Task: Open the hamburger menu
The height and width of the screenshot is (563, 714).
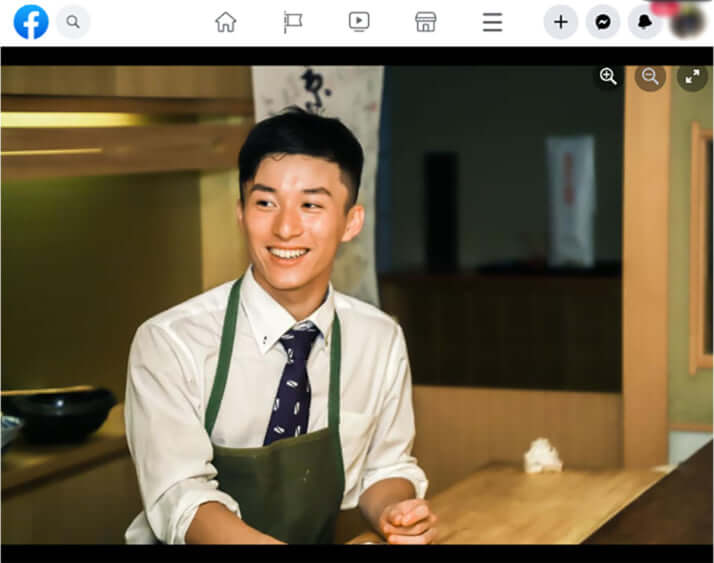Action: 492,22
